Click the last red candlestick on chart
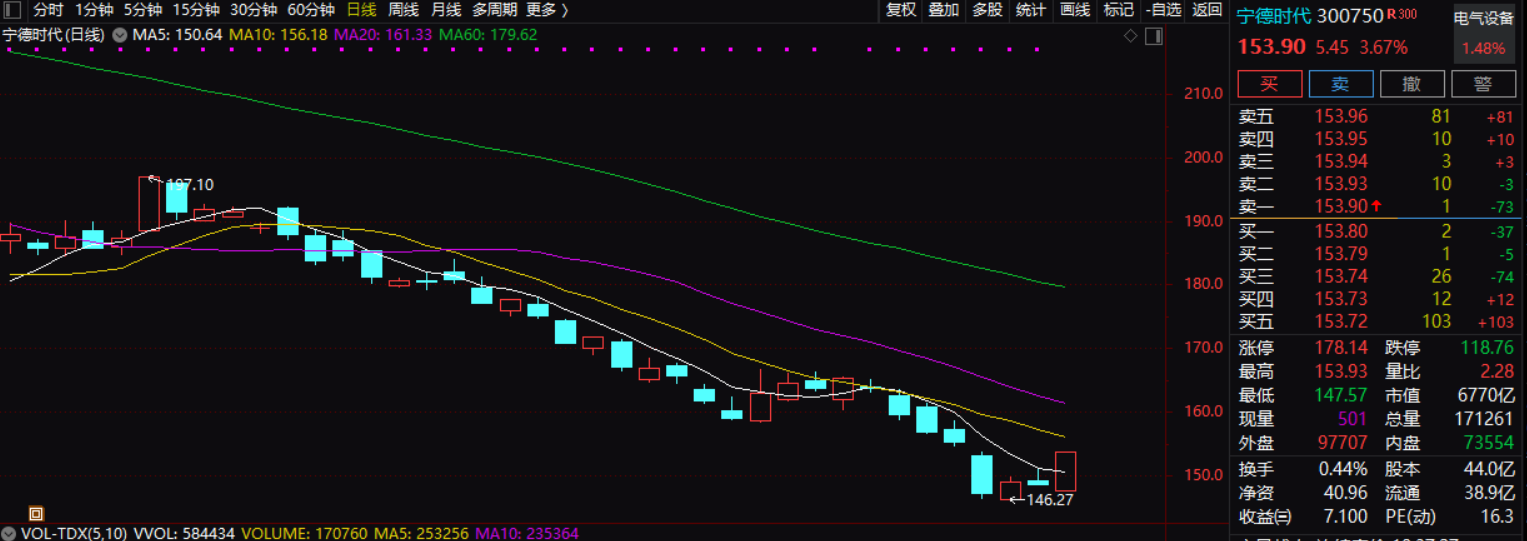Image resolution: width=1527 pixels, height=541 pixels. [1065, 471]
